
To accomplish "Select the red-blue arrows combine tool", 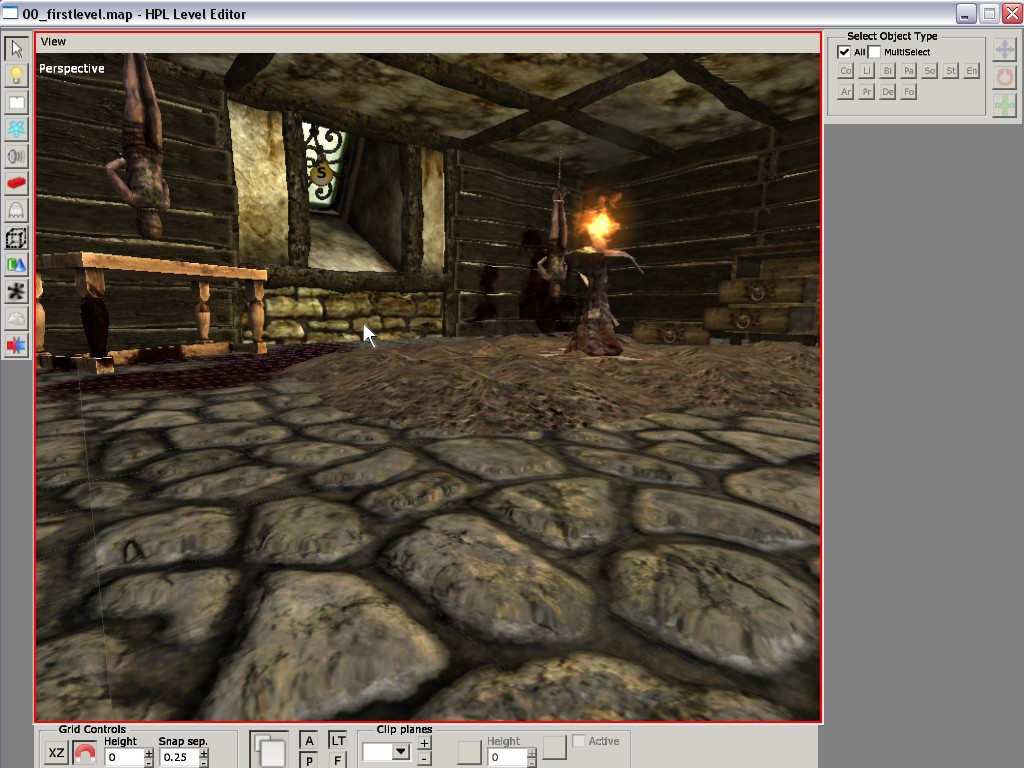I will (17, 345).
